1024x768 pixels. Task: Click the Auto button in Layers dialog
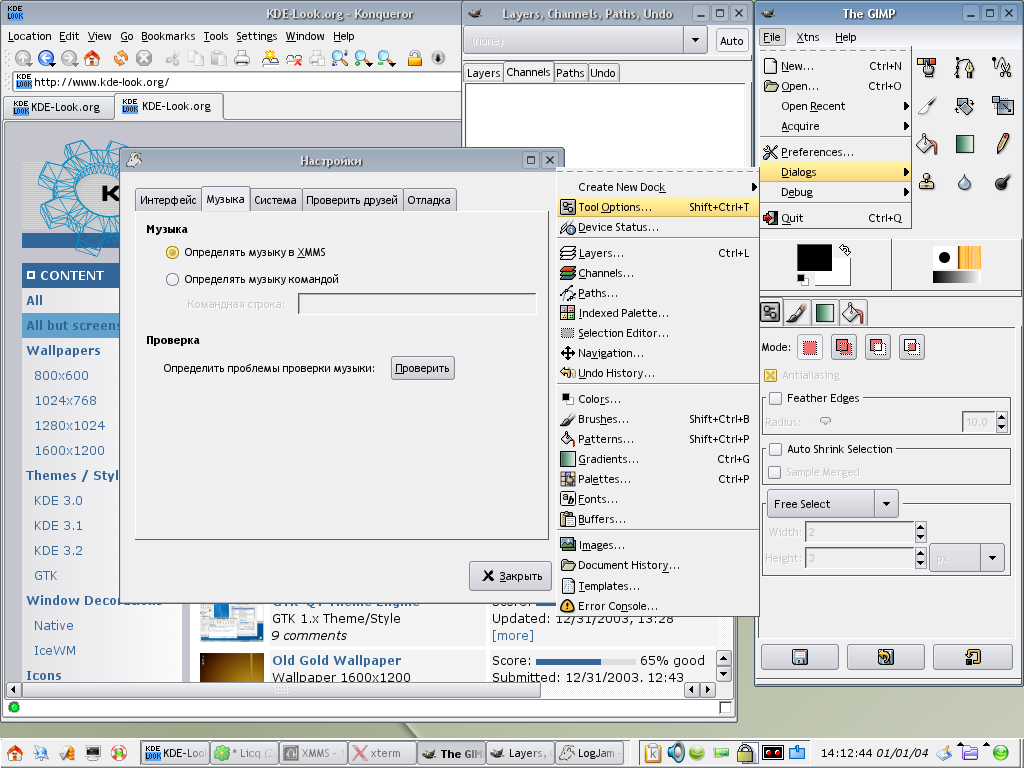[x=731, y=40]
